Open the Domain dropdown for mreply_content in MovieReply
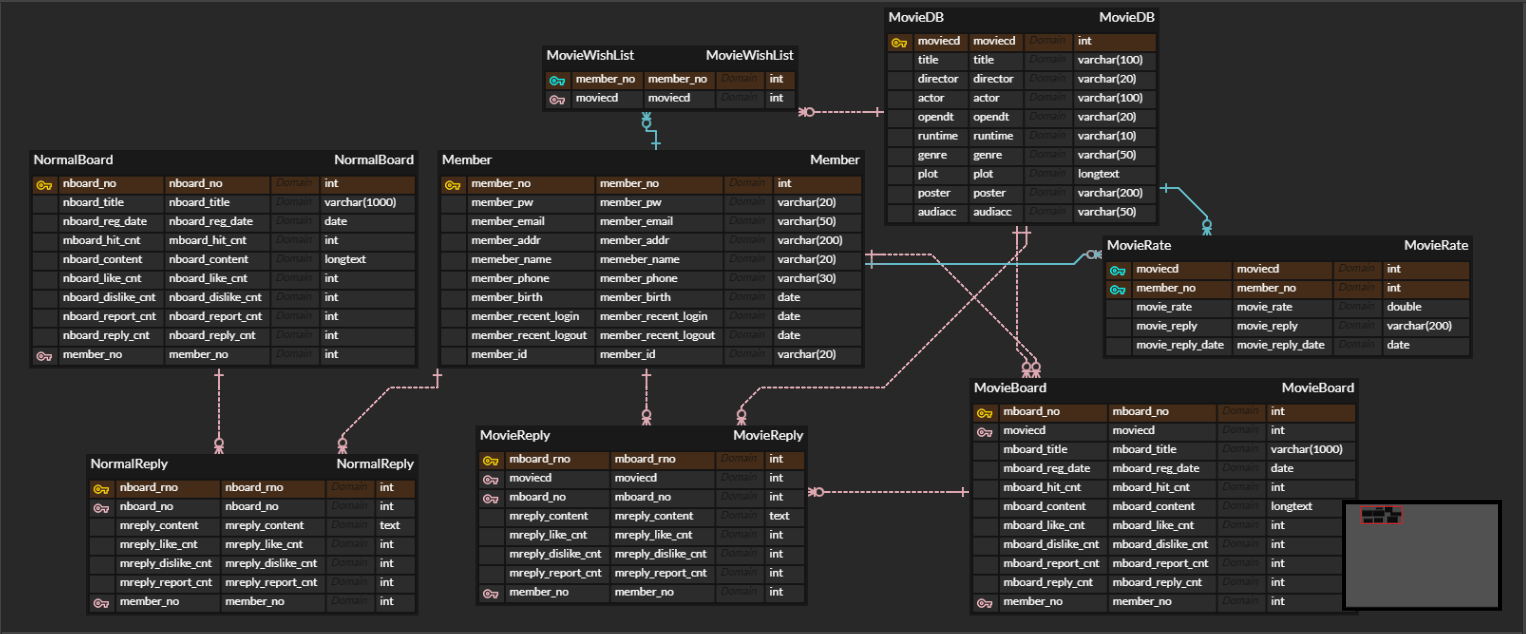The width and height of the screenshot is (1526, 634). click(x=740, y=516)
